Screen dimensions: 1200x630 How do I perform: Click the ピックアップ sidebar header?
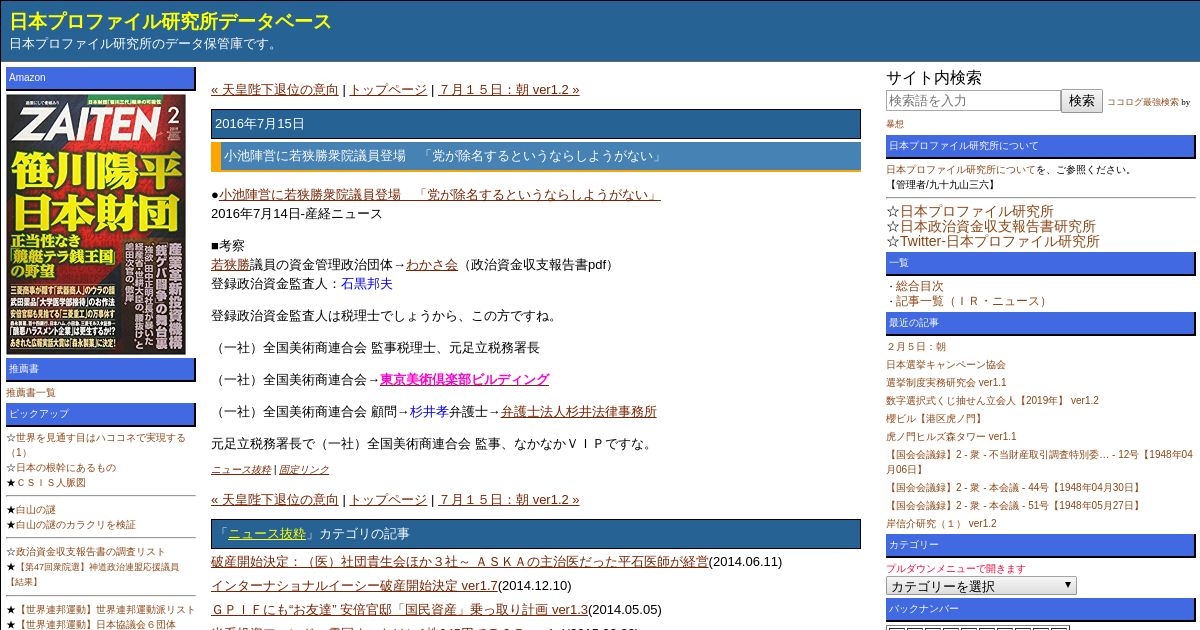tap(101, 414)
